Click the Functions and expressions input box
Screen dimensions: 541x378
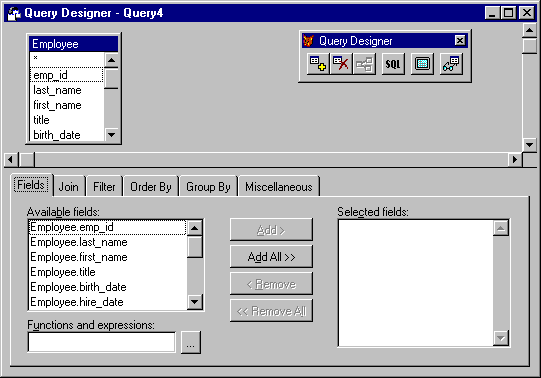[101, 342]
